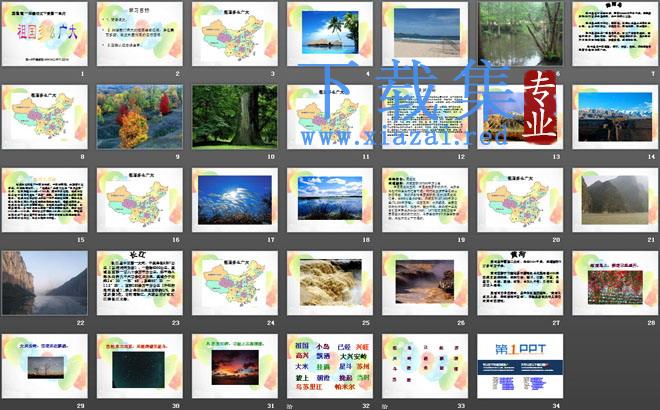Image resolution: width=660 pixels, height=410 pixels.
Task: Pick slide 8 China map thumbnail
Action: [45, 117]
